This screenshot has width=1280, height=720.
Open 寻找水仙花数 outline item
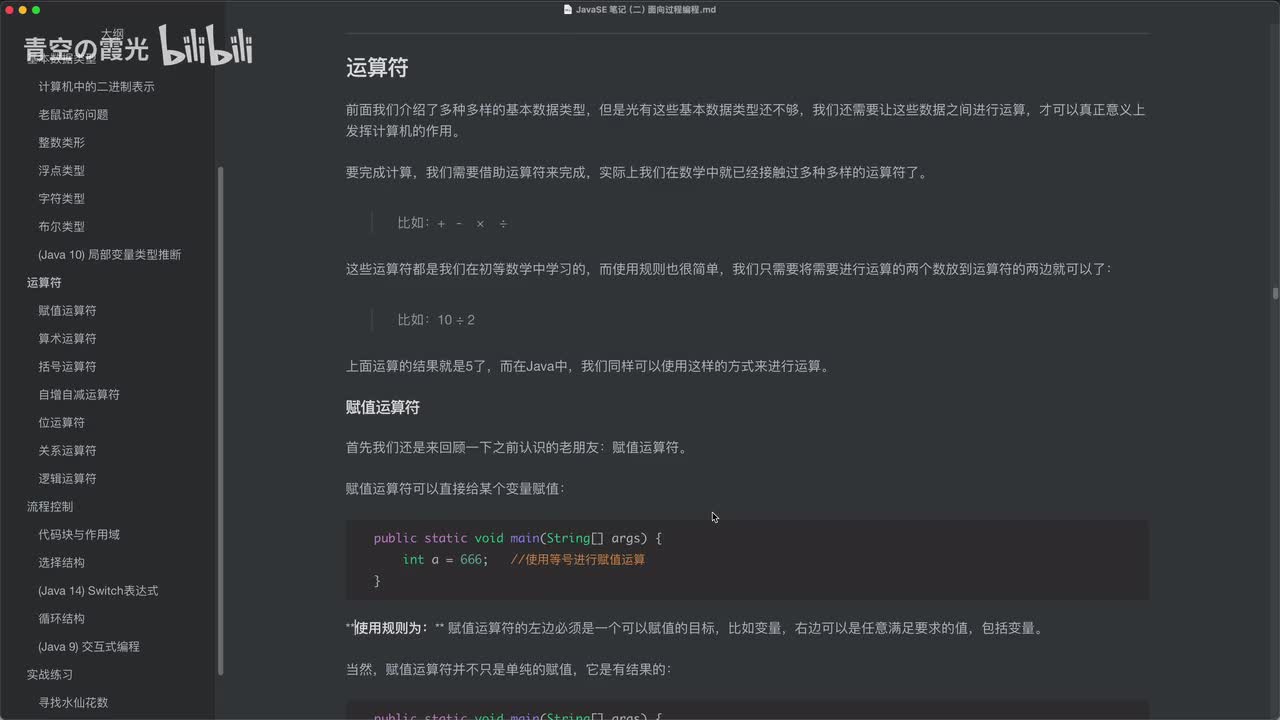point(73,703)
